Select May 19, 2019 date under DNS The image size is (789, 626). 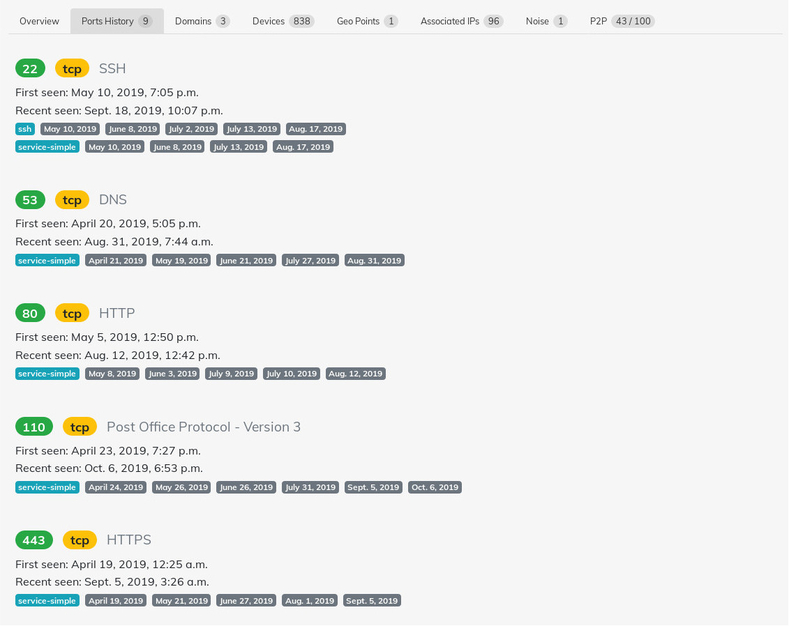pyautogui.click(x=181, y=261)
